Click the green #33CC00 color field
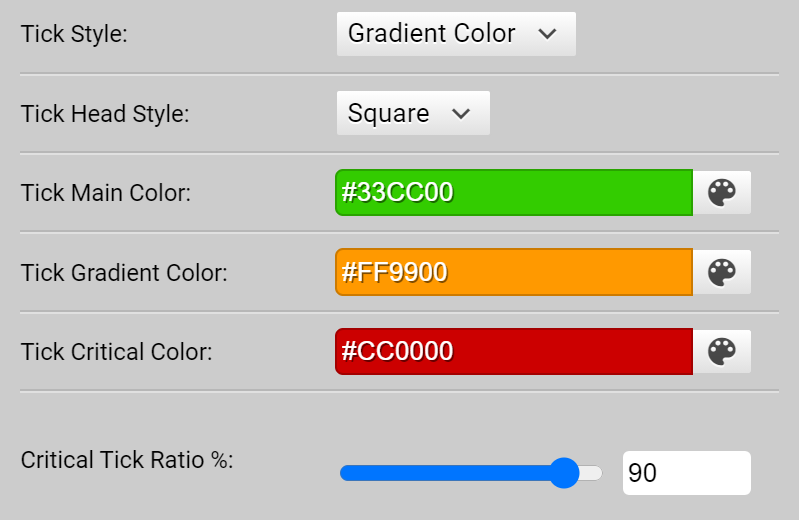Viewport: 799px width, 520px height. click(514, 193)
